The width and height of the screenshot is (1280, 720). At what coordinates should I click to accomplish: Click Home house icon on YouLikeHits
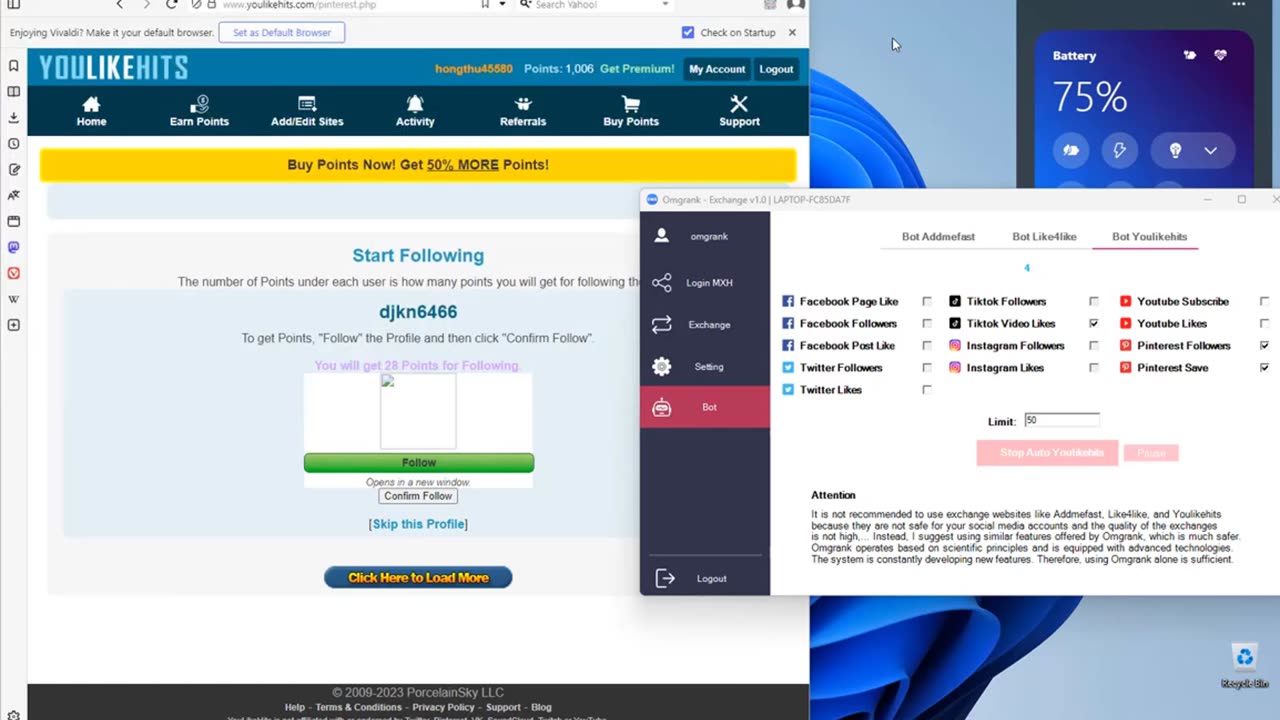pyautogui.click(x=91, y=104)
